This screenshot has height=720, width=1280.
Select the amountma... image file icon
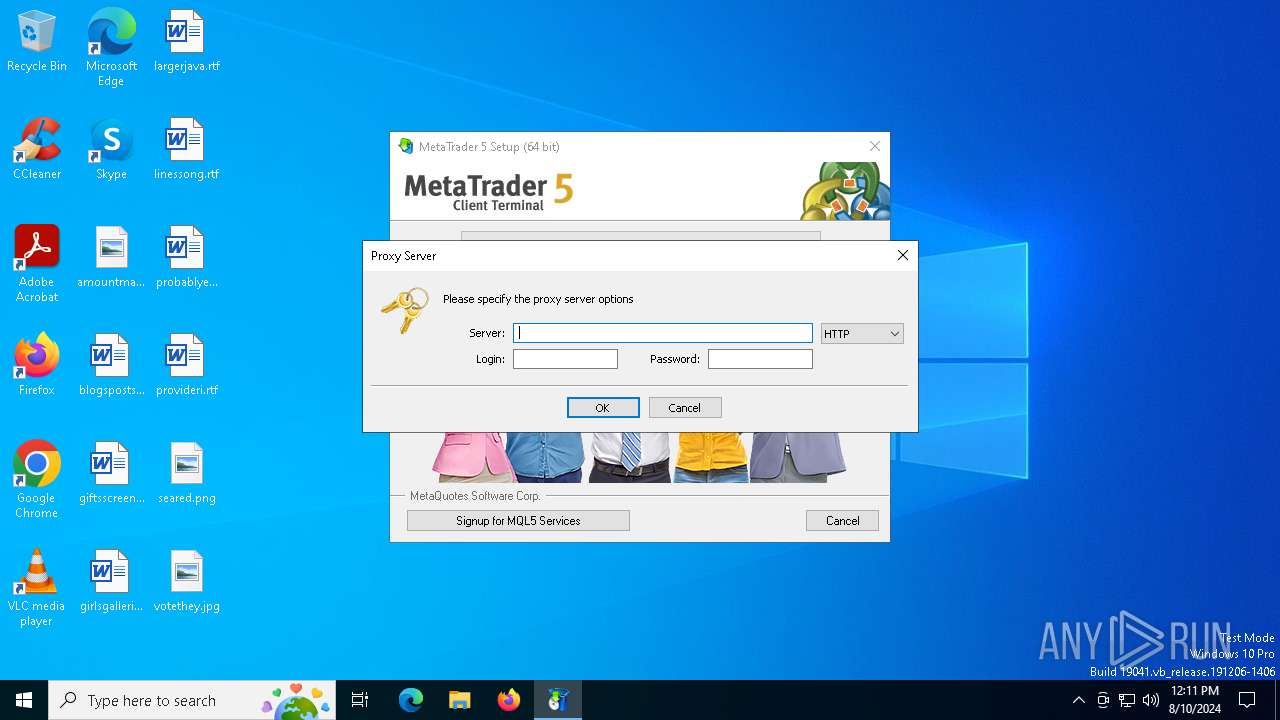click(111, 258)
